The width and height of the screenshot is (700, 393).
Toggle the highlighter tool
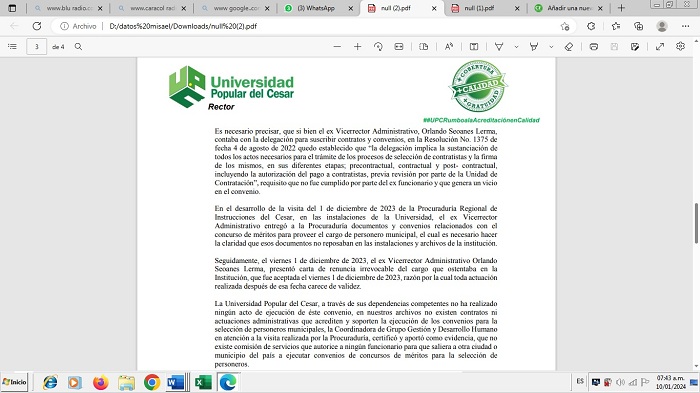[534, 46]
